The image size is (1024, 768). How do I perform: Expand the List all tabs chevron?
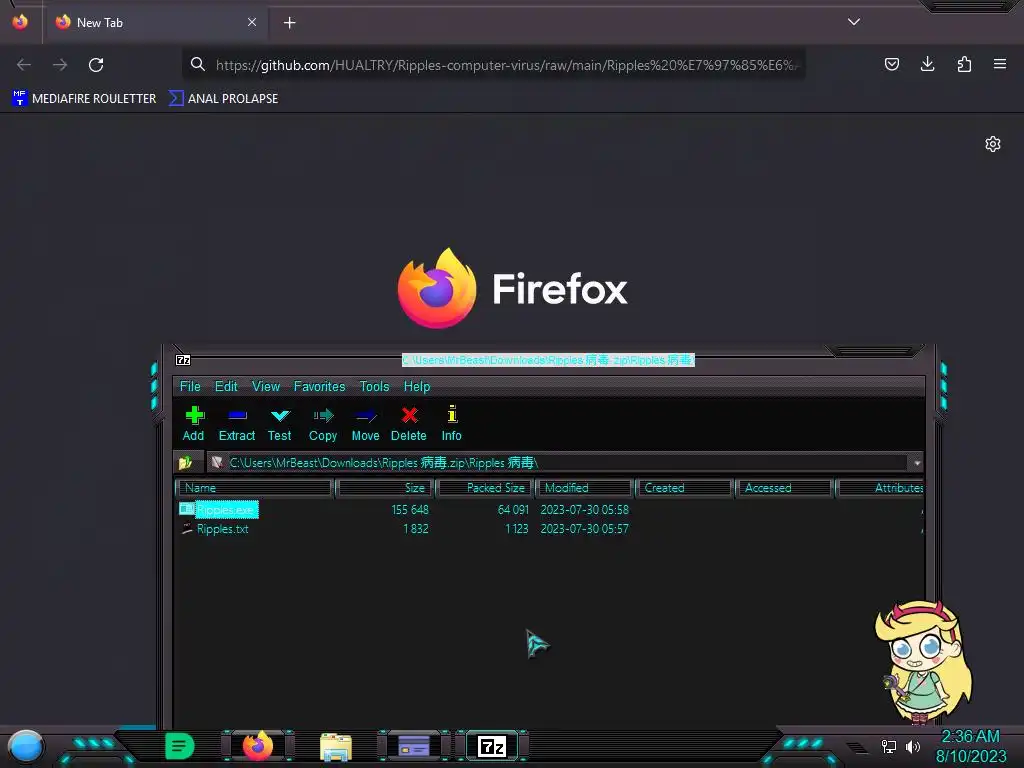click(x=854, y=22)
